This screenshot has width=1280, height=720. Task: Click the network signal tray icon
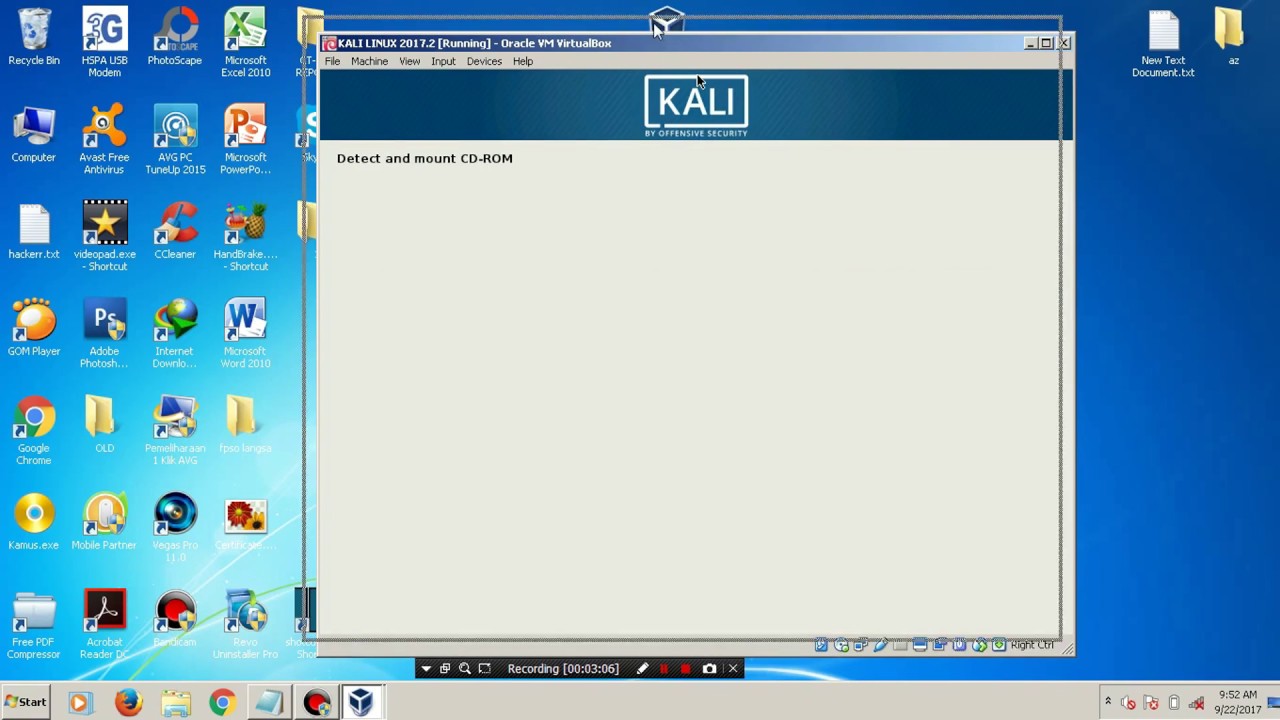click(1196, 703)
